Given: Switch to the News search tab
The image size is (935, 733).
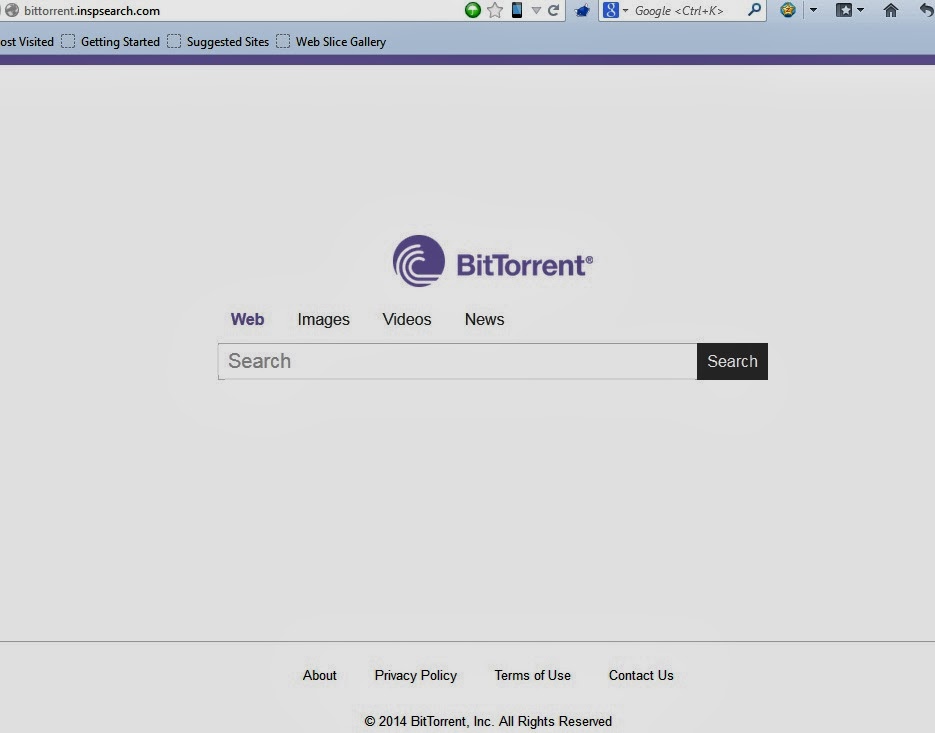Looking at the screenshot, I should (x=484, y=319).
